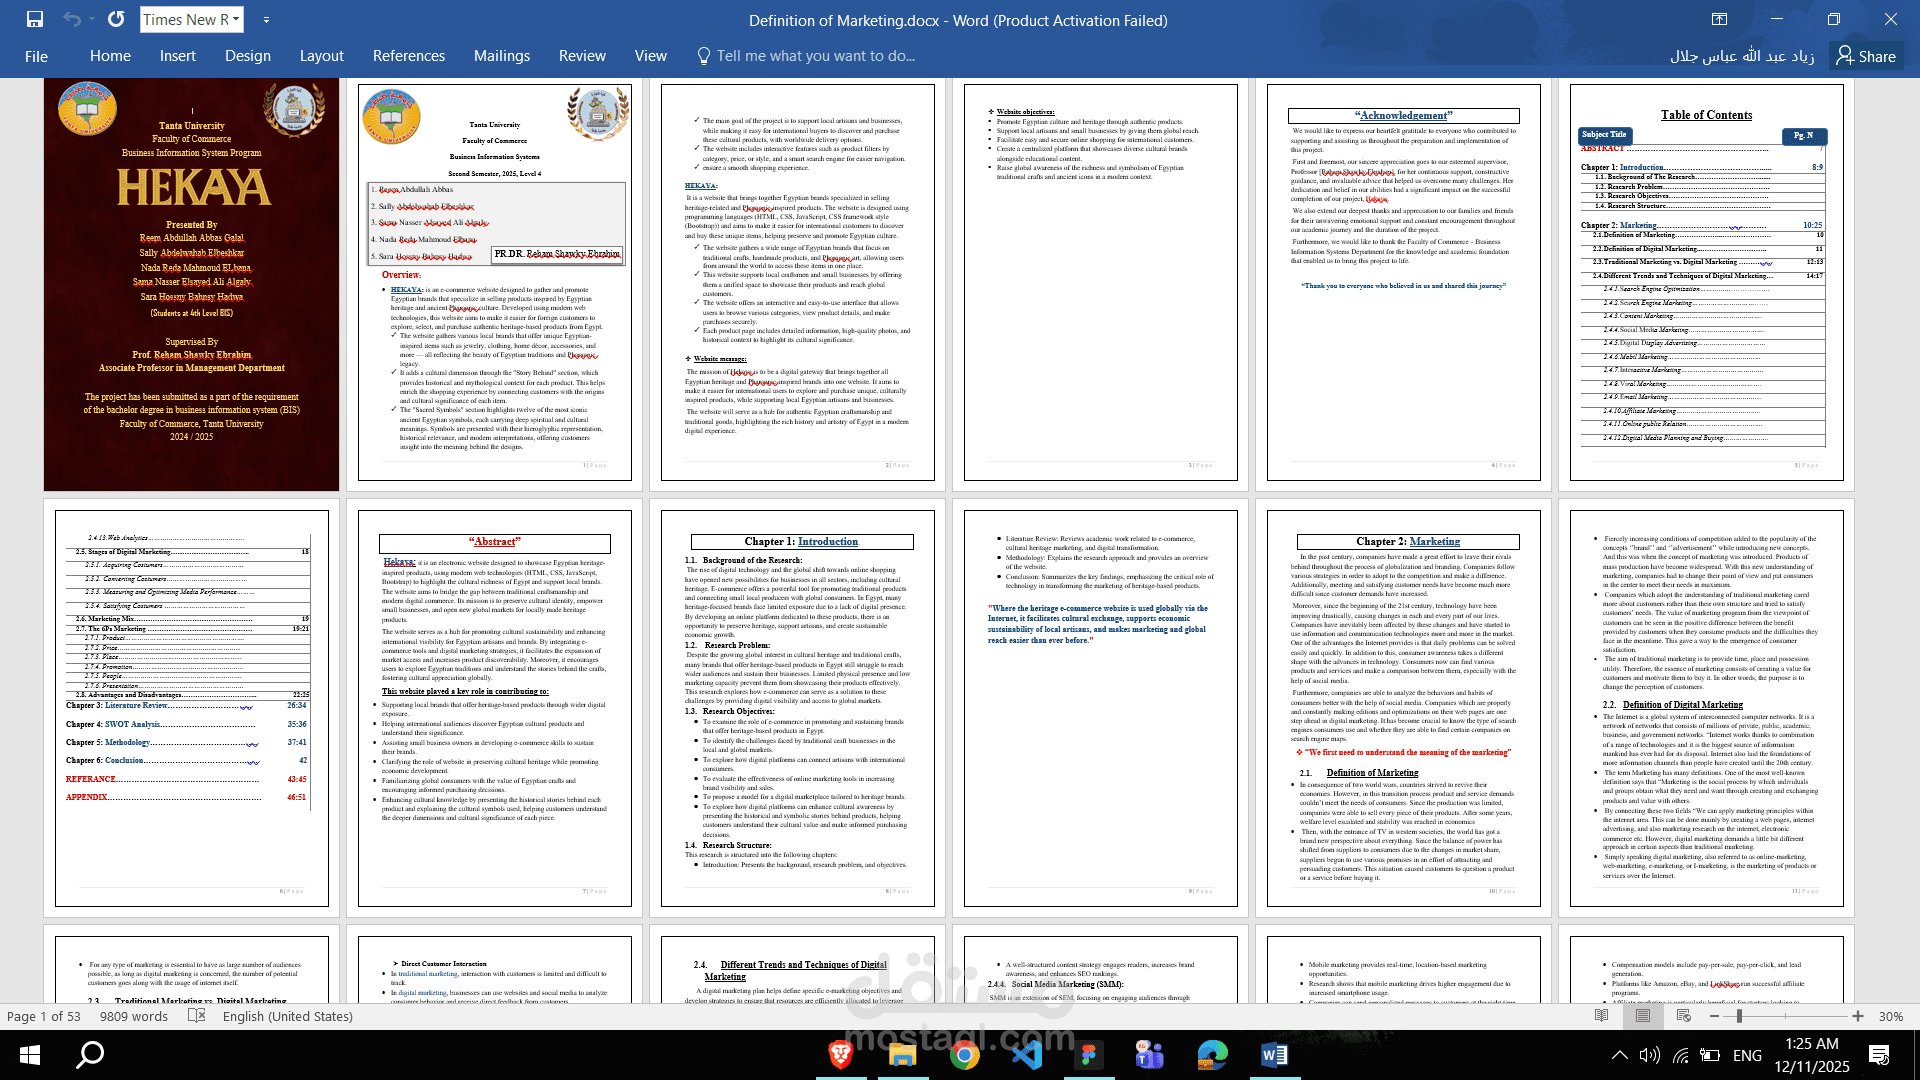Viewport: 1920px width, 1080px height.
Task: Click the zoom in plus icon
Action: pyautogui.click(x=1858, y=1016)
